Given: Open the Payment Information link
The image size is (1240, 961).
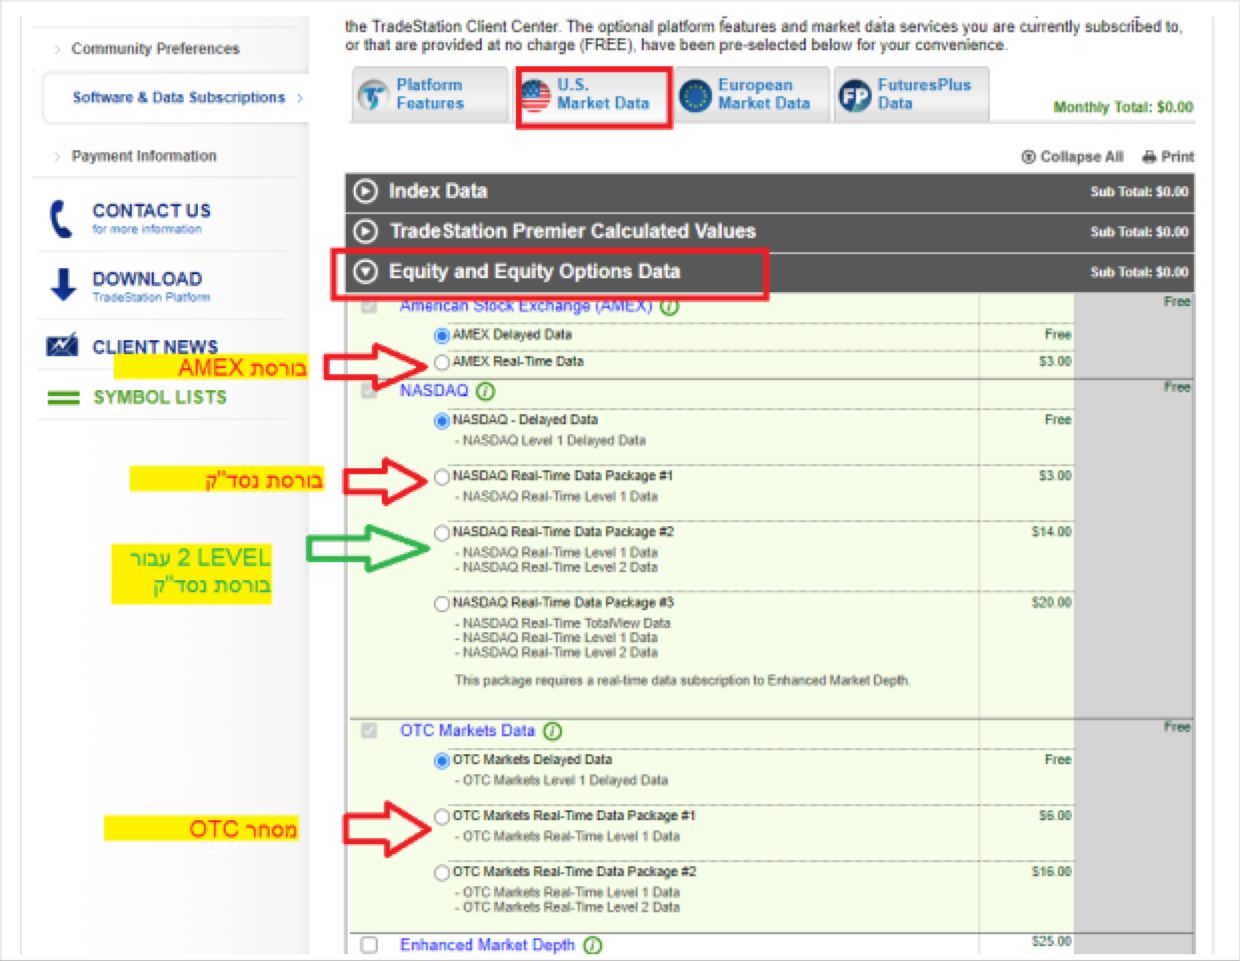Looking at the screenshot, I should coord(143,156).
